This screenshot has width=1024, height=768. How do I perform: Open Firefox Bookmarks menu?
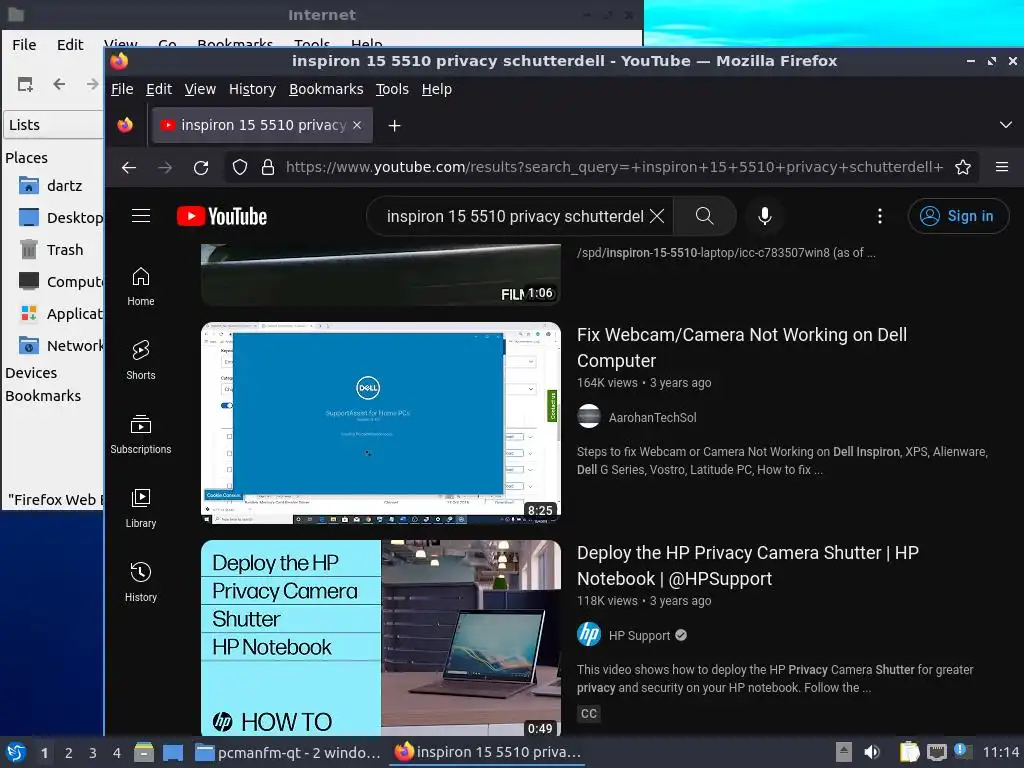[326, 89]
